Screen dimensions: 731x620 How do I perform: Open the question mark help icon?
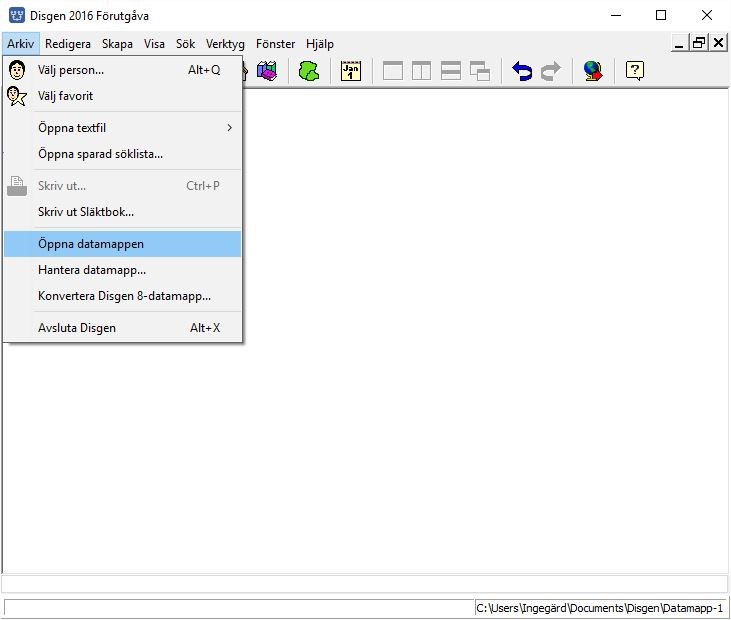pyautogui.click(x=635, y=71)
